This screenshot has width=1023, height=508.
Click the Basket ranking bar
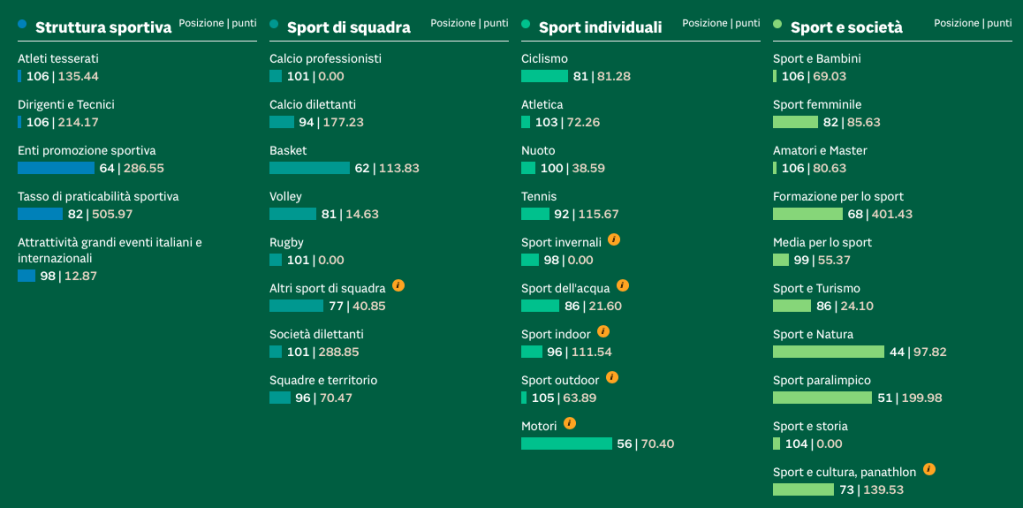[309, 168]
